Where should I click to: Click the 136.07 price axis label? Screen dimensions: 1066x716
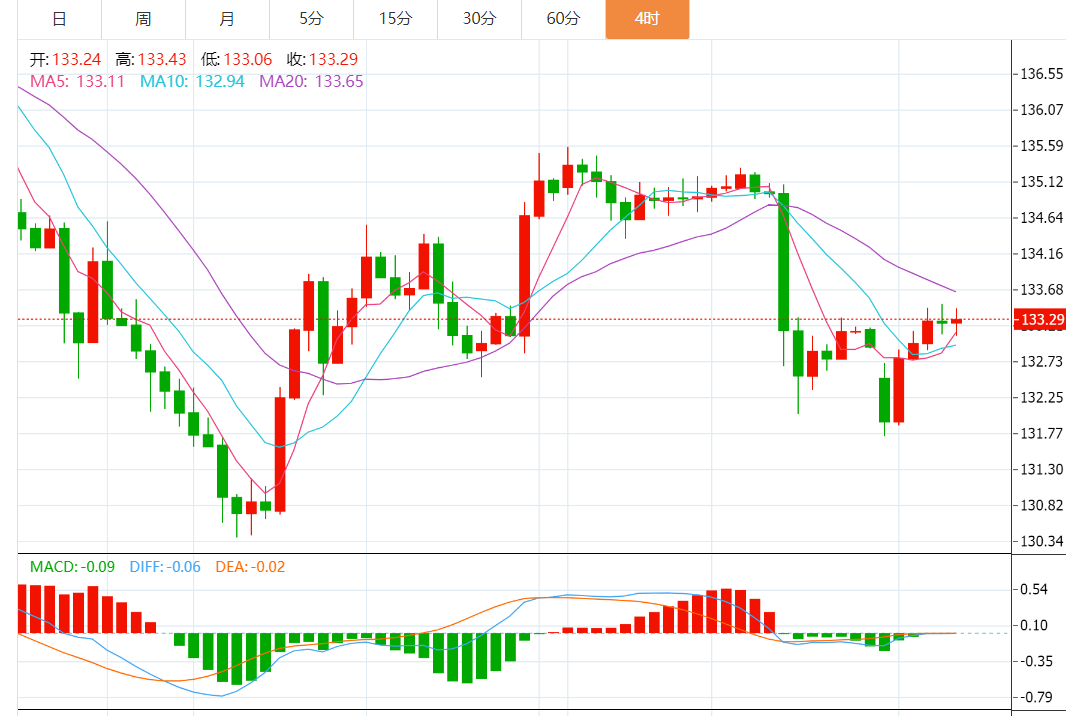click(1042, 110)
